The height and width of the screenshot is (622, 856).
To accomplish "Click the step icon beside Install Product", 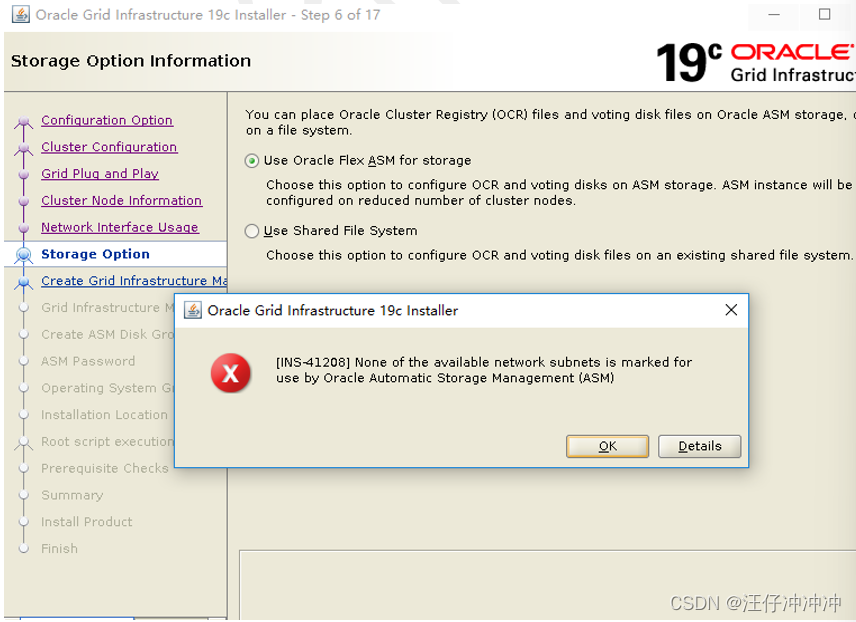I will 24,521.
